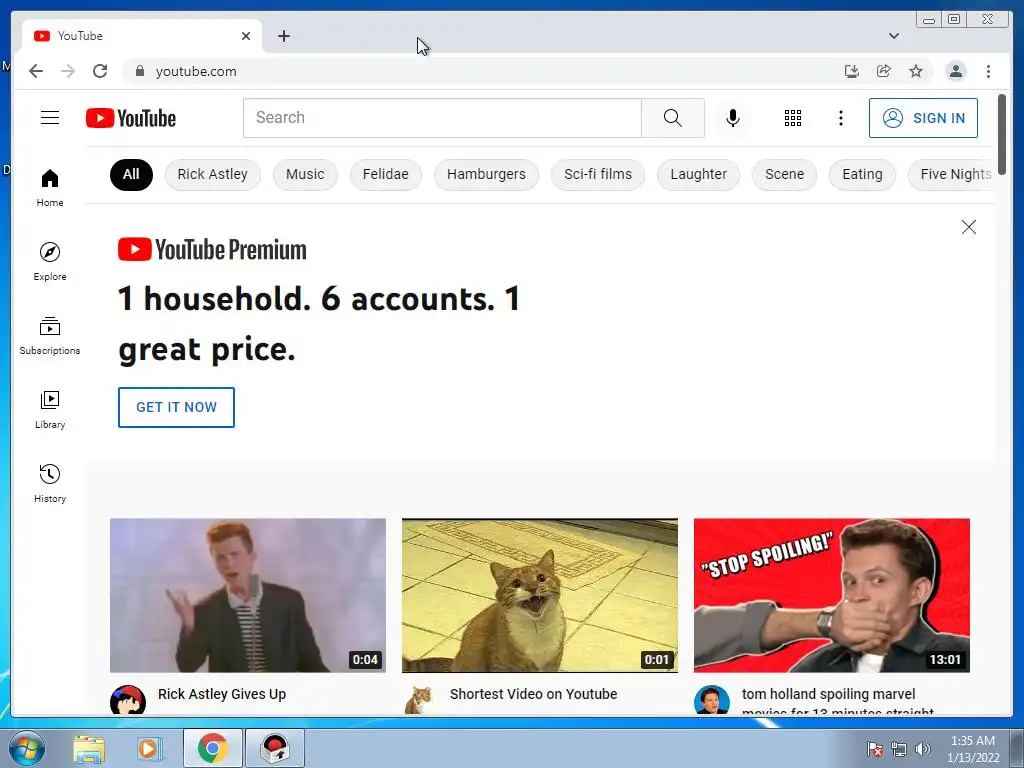Open Windows Explorer from taskbar
This screenshot has width=1024, height=768.
[x=89, y=748]
